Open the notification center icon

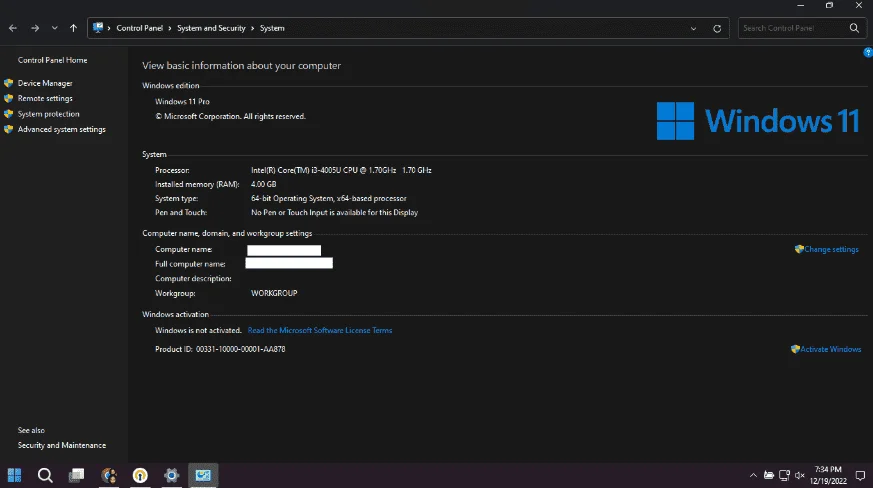point(860,475)
